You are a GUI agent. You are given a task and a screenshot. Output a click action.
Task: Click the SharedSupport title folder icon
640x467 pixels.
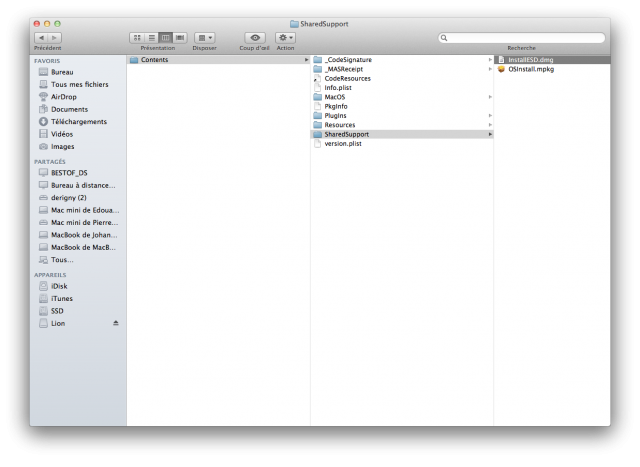point(294,24)
